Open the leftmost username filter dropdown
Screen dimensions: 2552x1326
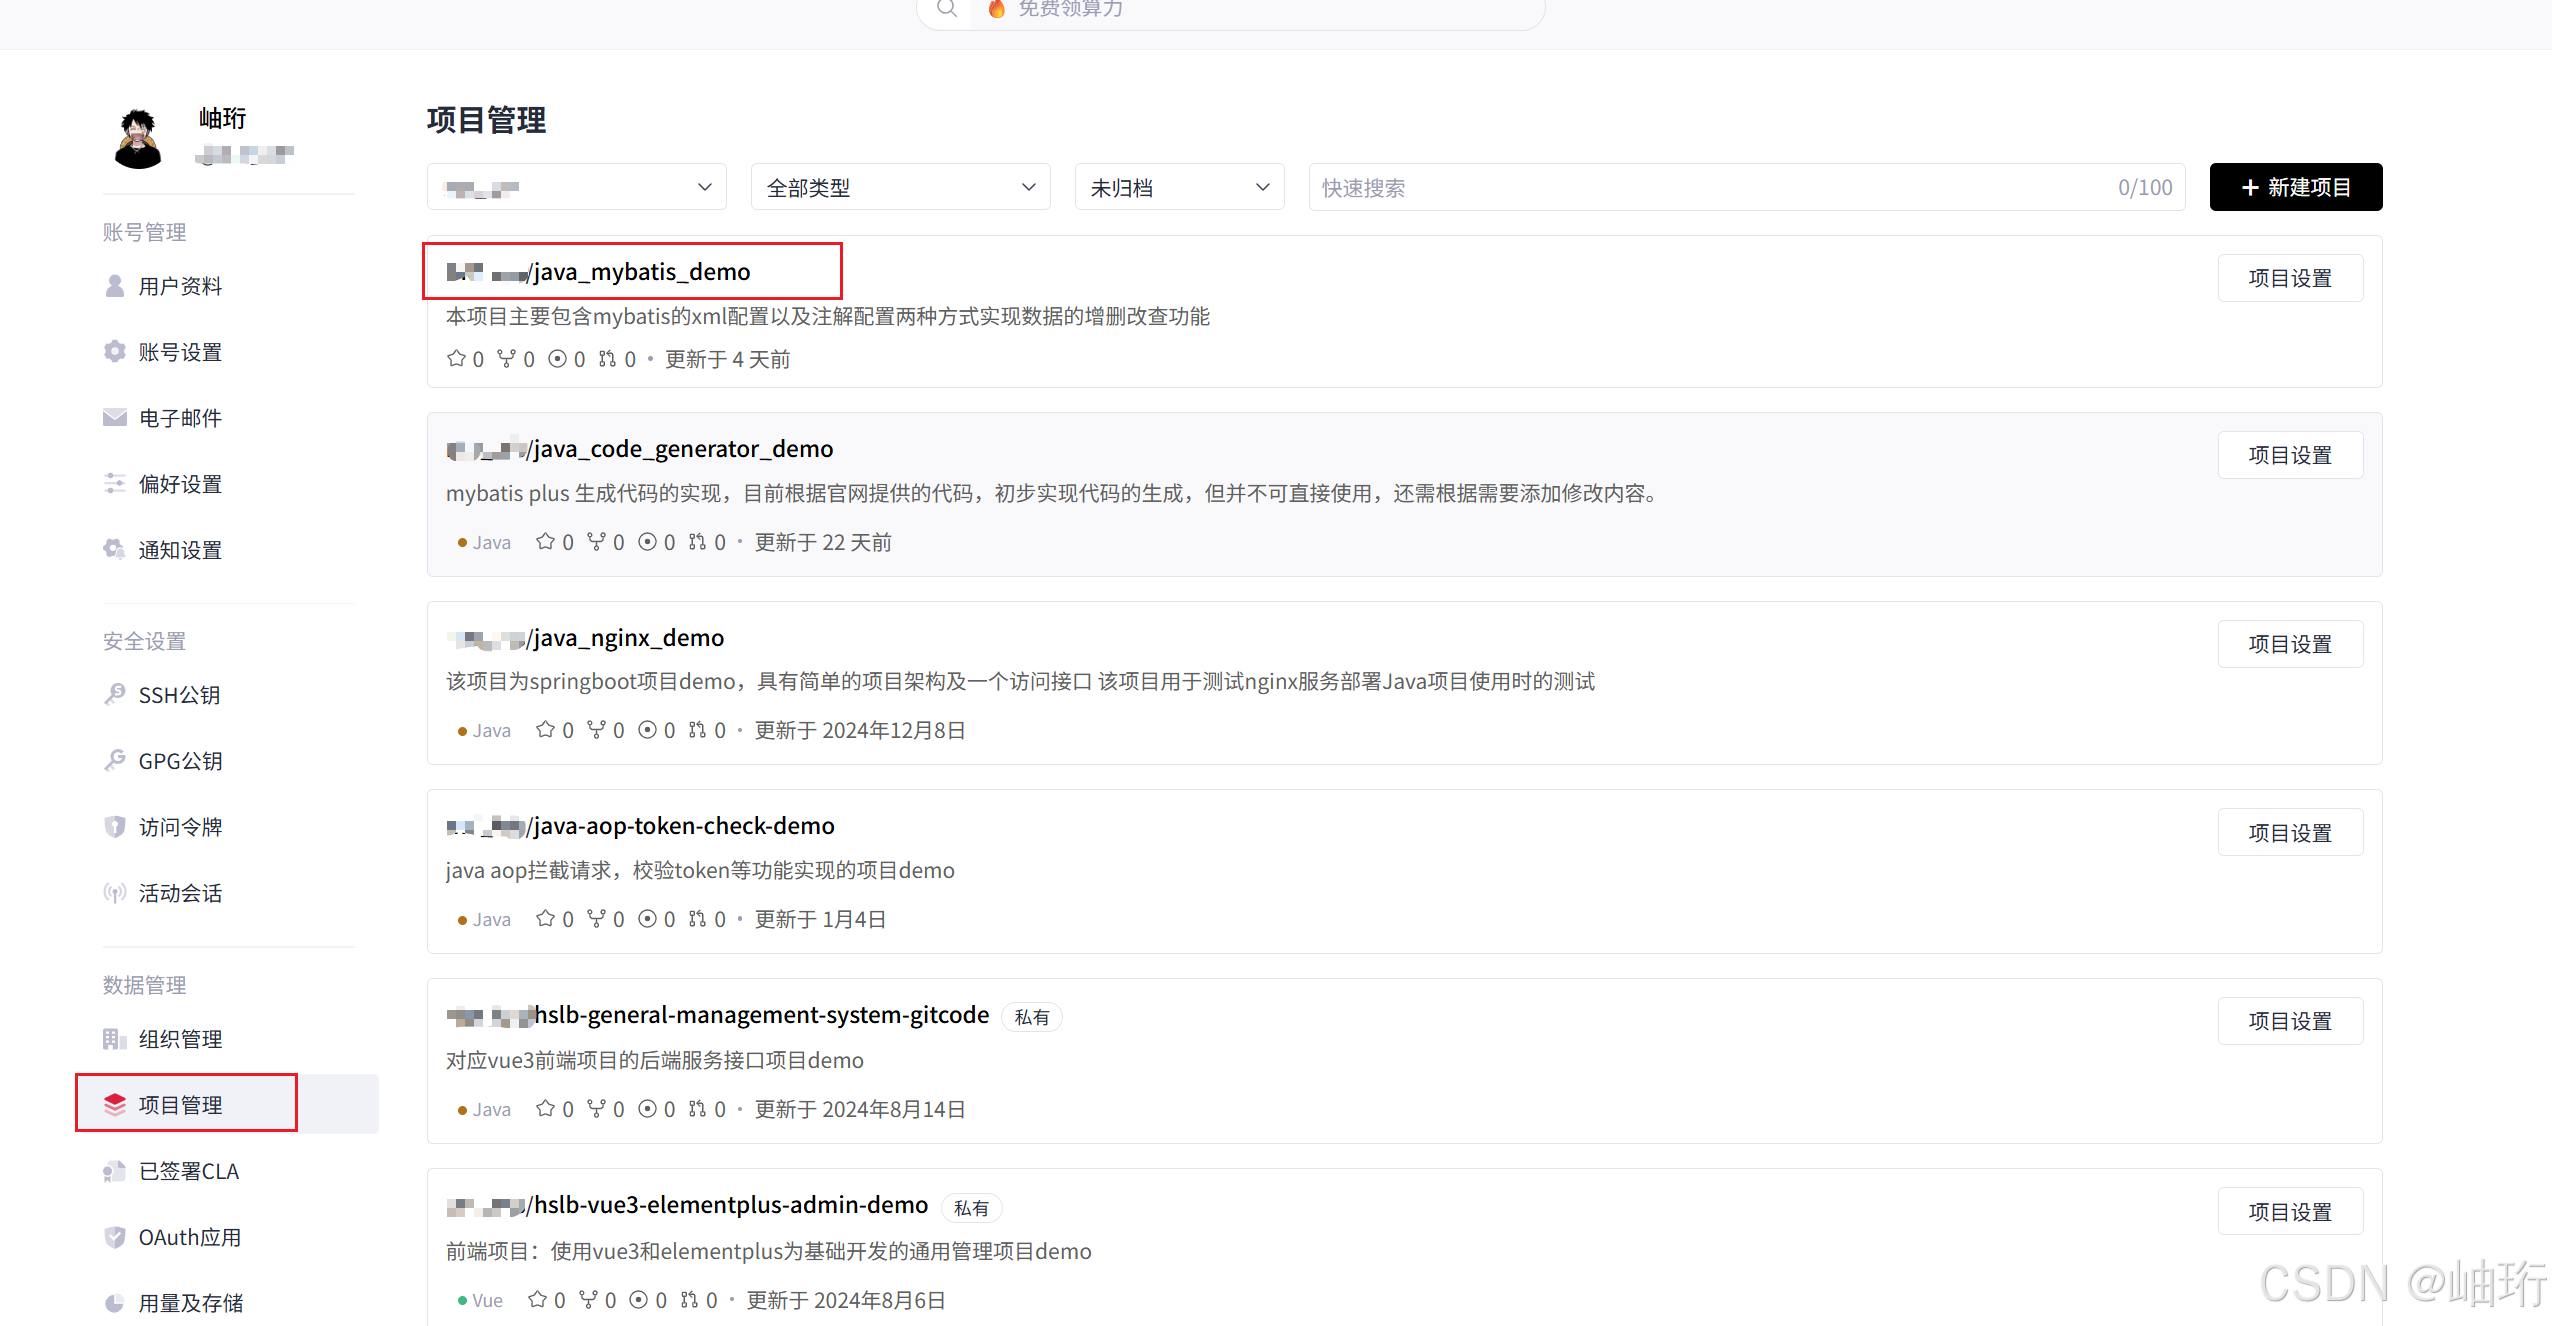(x=576, y=187)
